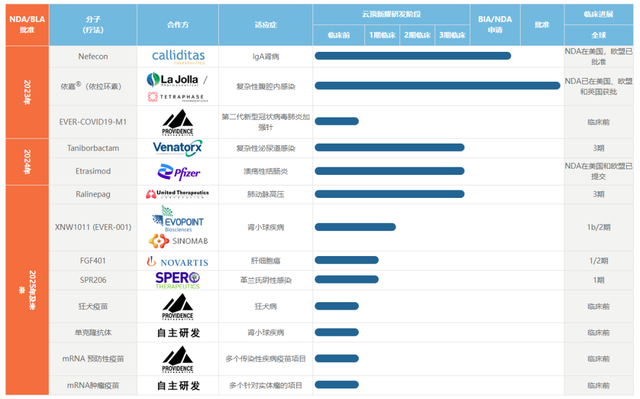Click the 3期临床 stage header
This screenshot has width=640, height=399.
452,35
